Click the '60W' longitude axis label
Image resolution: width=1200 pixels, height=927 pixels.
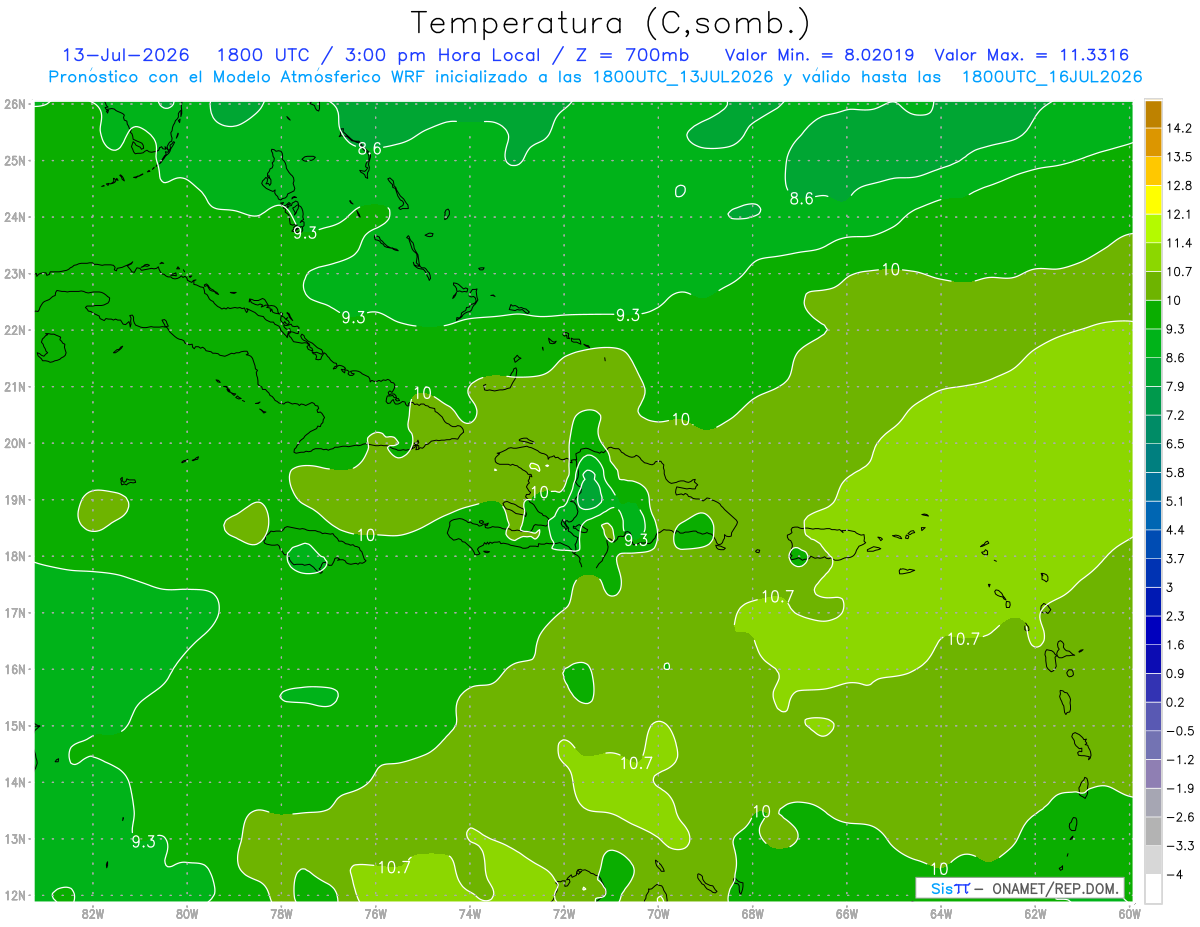point(1130,913)
